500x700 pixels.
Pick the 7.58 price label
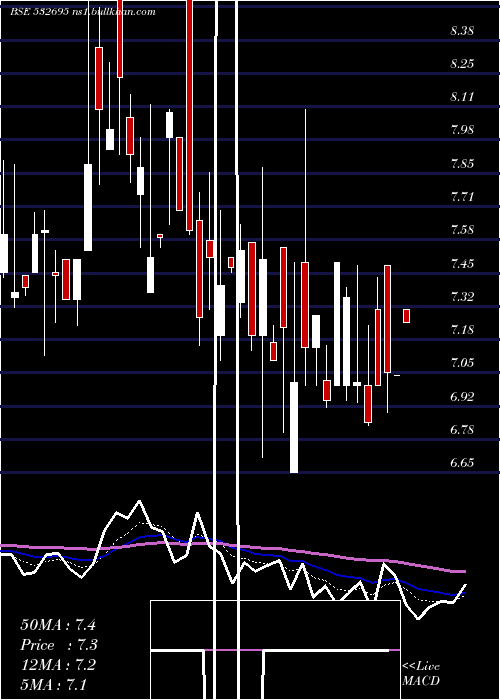click(462, 230)
